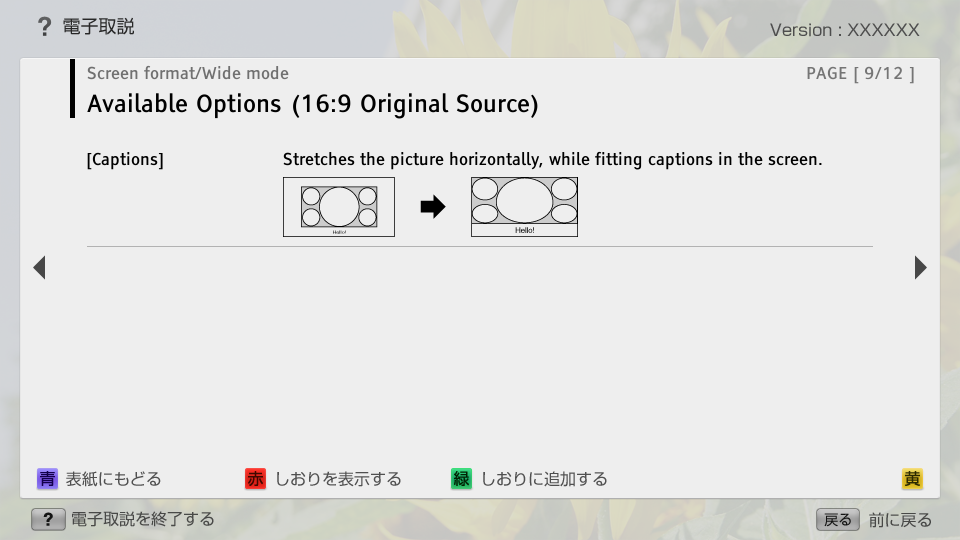
Task: Click the bottom-left question mark key button
Action: tap(48, 519)
